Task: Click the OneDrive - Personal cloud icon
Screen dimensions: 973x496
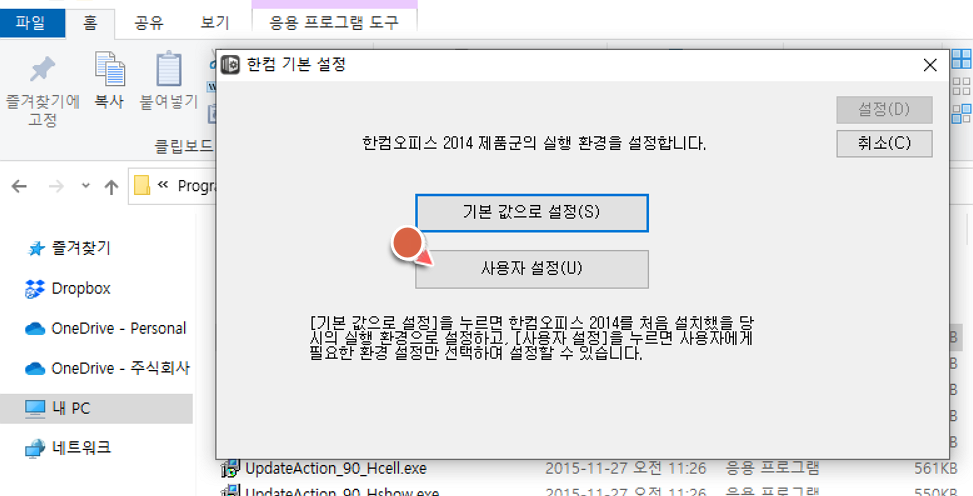Action: point(35,328)
